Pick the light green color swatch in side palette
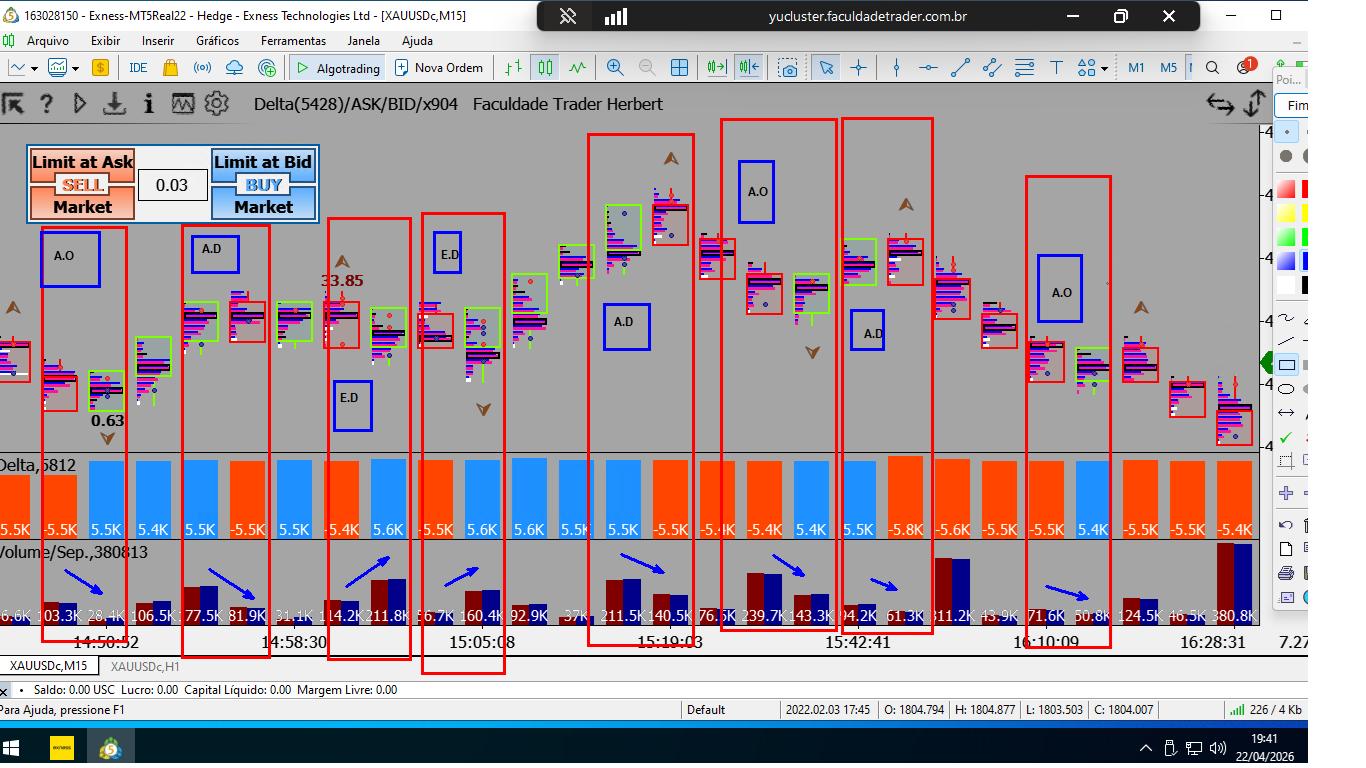This screenshot has width=1366, height=768. coord(1286,237)
